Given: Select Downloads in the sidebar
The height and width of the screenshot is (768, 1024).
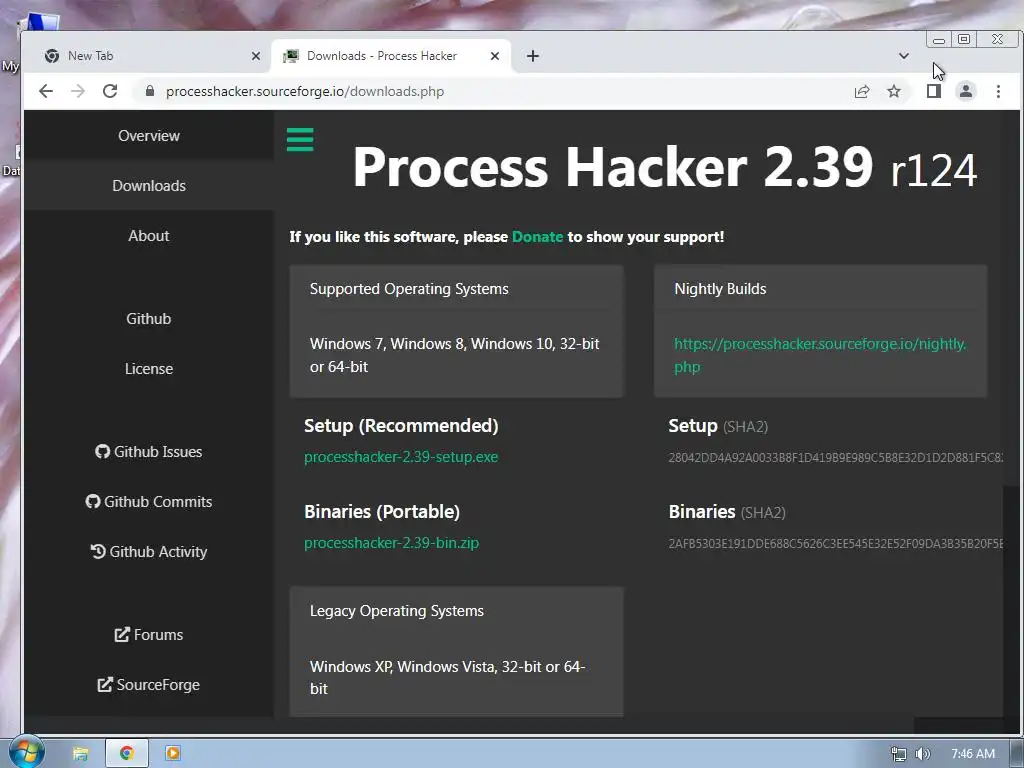Looking at the screenshot, I should (x=149, y=185).
